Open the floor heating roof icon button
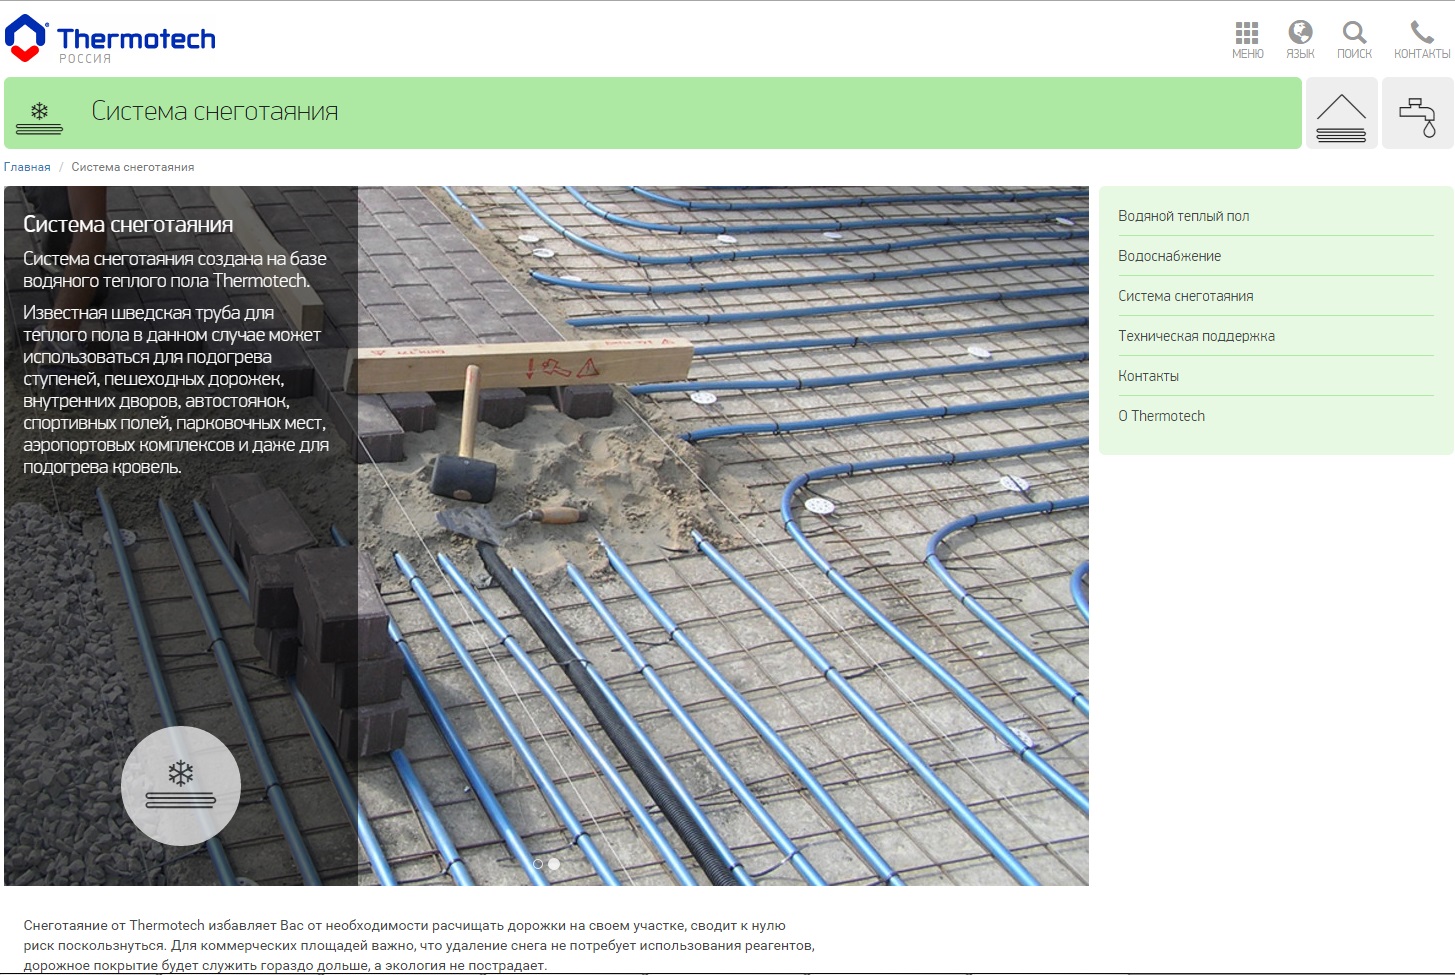Screen dimensions: 1455x975 coord(1341,114)
